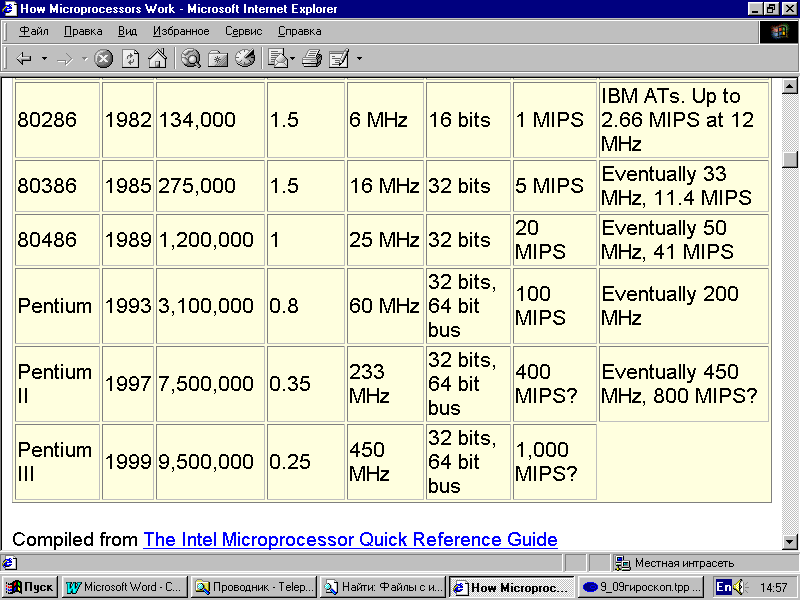Viewport: 800px width, 600px height.
Task: Click the 1999 year cell
Action: click(128, 462)
